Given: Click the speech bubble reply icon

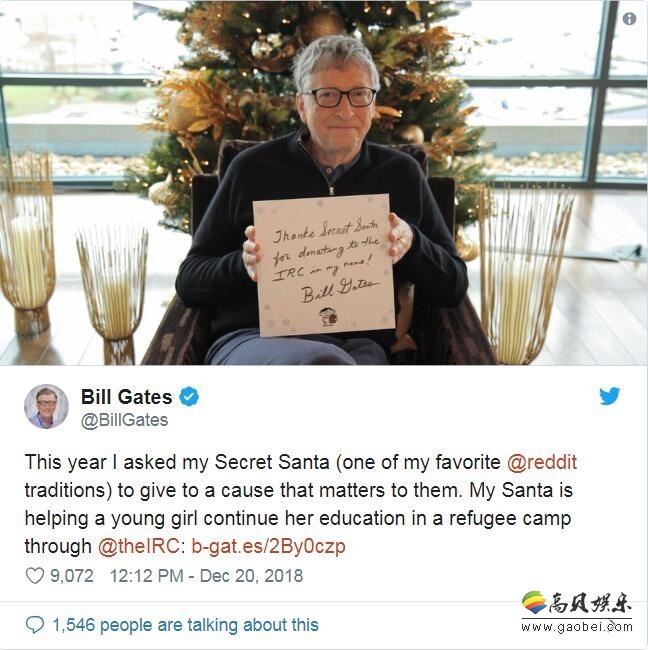Looking at the screenshot, I should pyautogui.click(x=34, y=625).
